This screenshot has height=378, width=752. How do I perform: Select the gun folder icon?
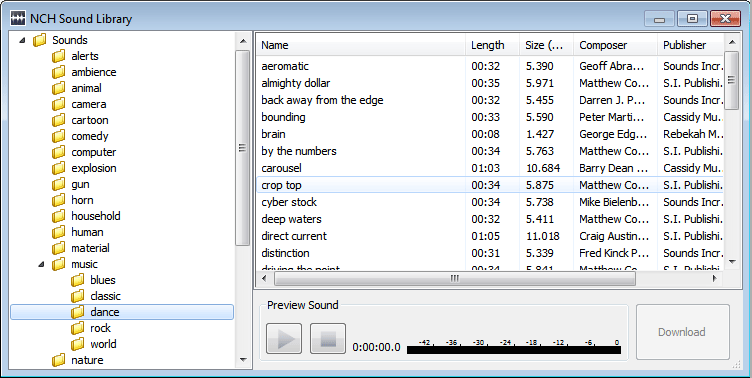pyautogui.click(x=59, y=184)
